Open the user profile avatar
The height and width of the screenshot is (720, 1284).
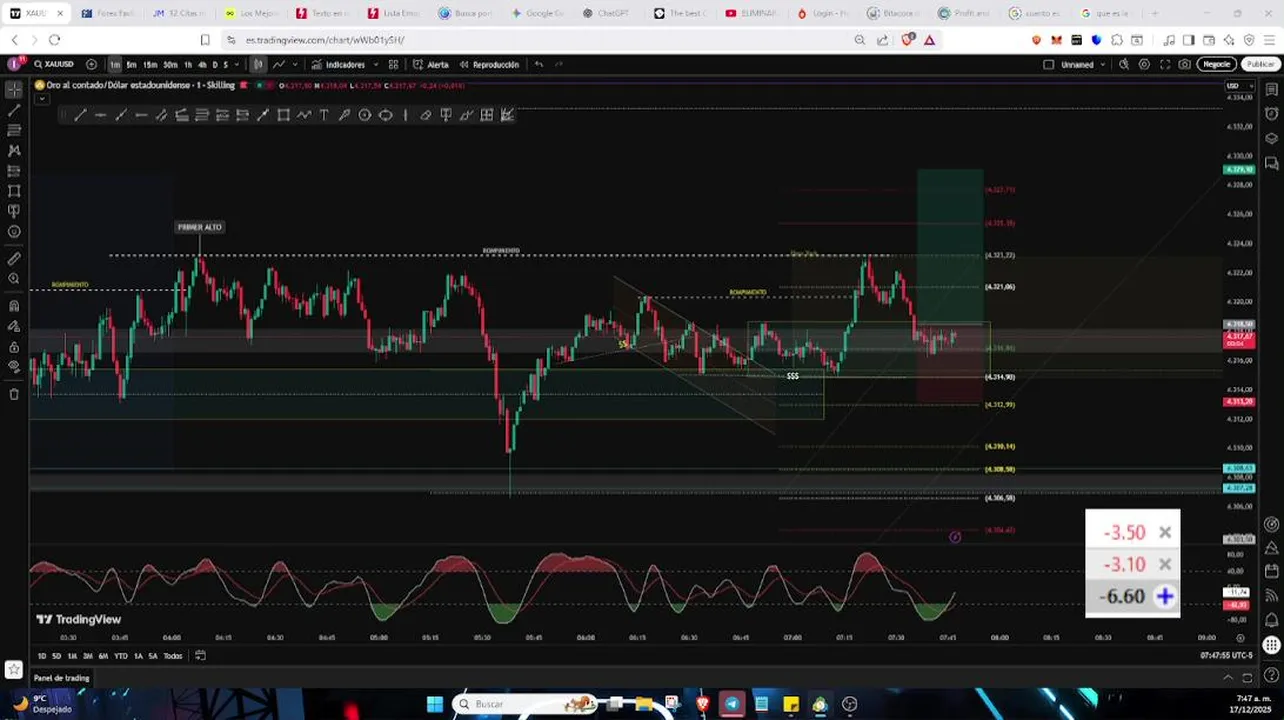coord(15,64)
